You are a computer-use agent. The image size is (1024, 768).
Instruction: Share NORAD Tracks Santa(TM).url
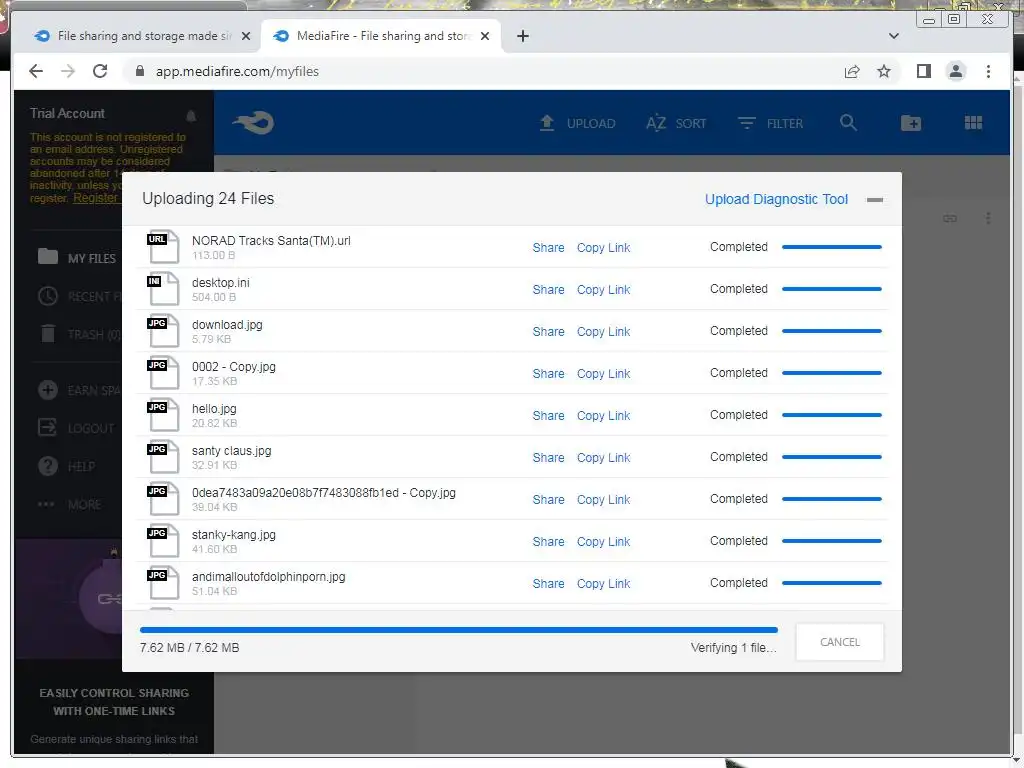(x=548, y=248)
